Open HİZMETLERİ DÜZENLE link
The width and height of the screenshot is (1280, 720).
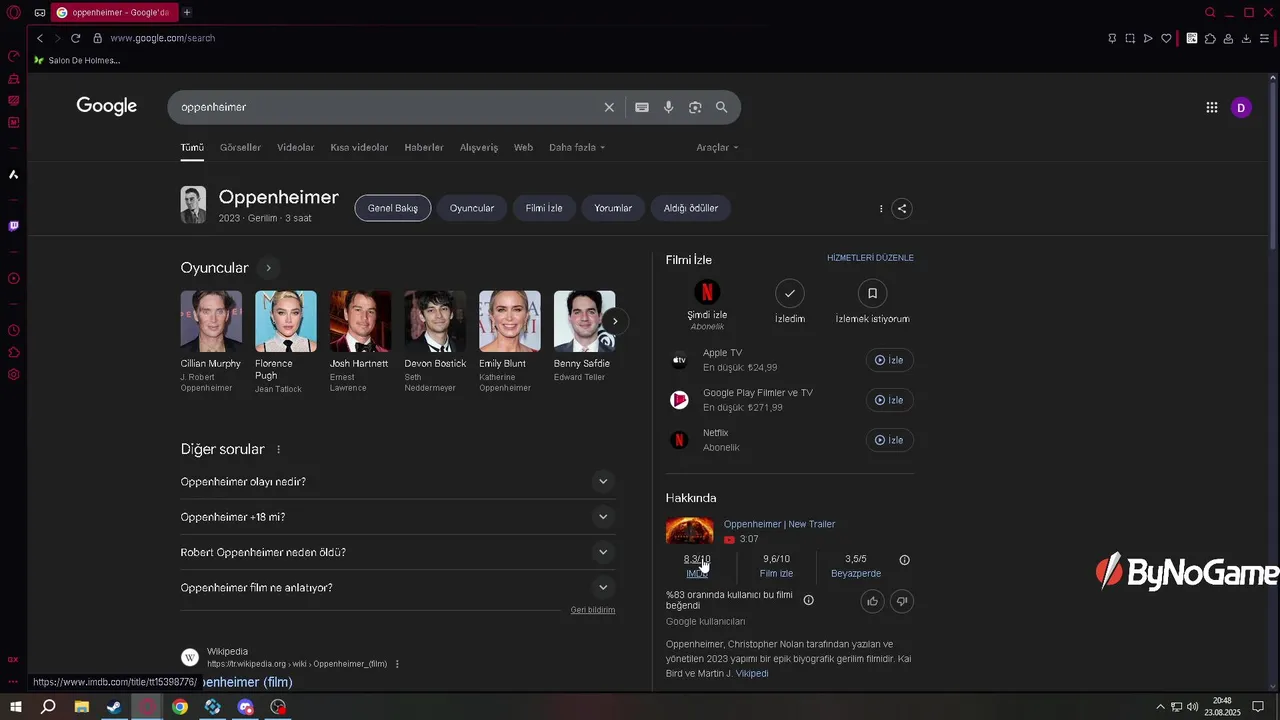[870, 258]
